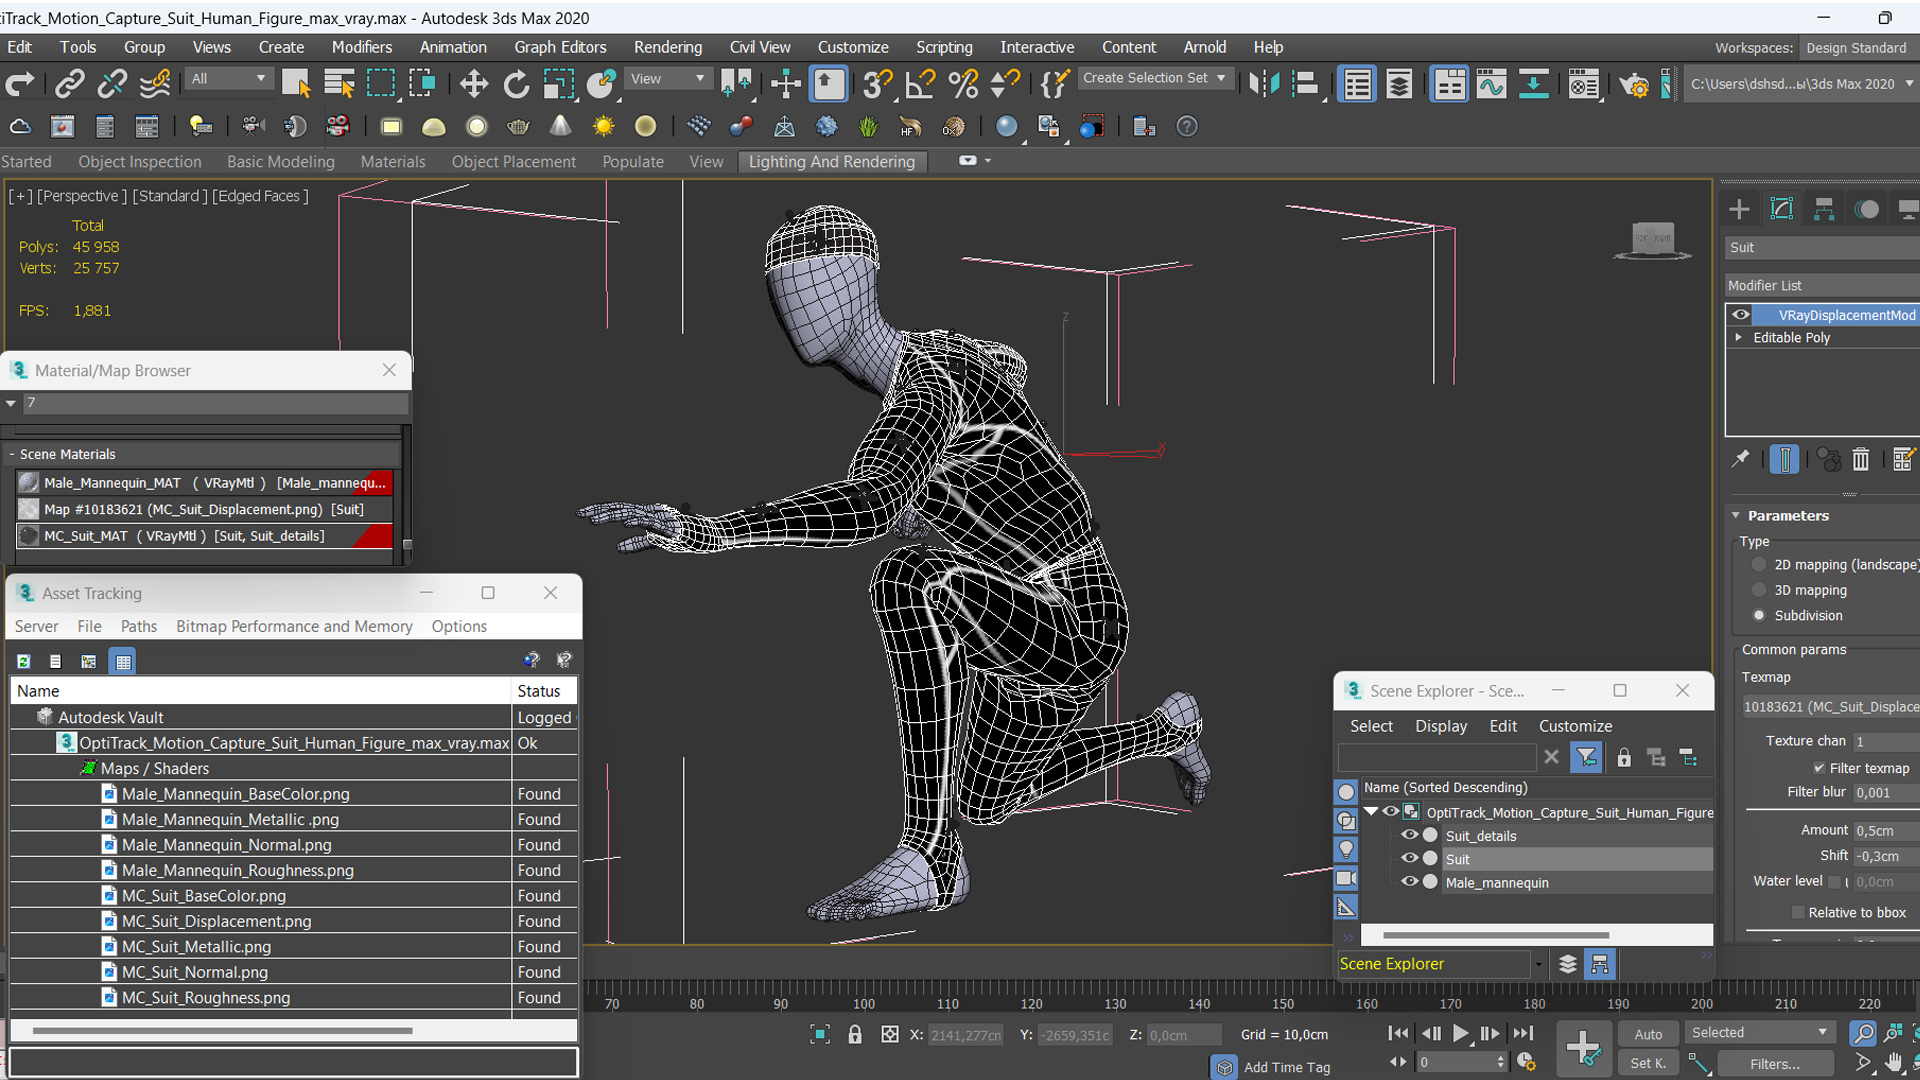Open the Graph Editors menu
Screen dimensions: 1920x1080
click(560, 47)
